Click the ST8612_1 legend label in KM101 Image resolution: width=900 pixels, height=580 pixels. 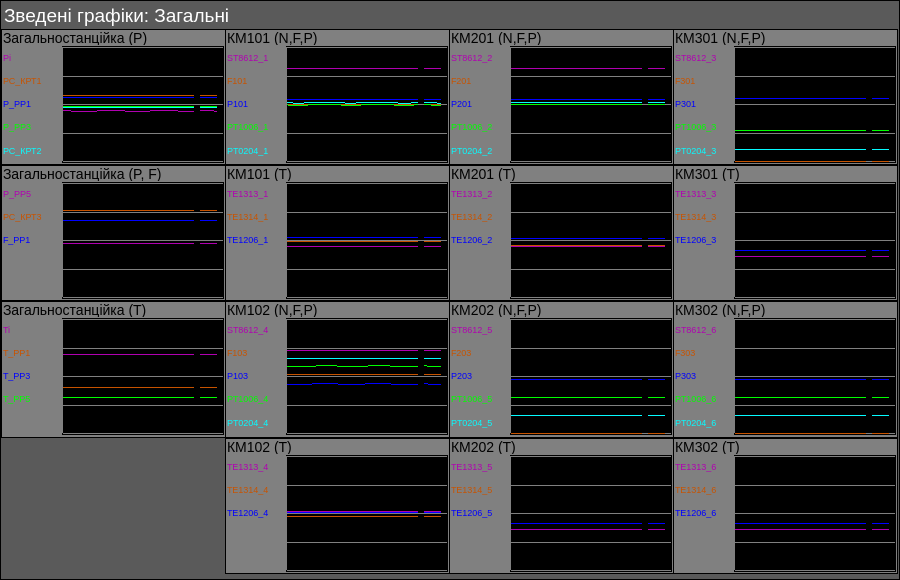pos(247,58)
